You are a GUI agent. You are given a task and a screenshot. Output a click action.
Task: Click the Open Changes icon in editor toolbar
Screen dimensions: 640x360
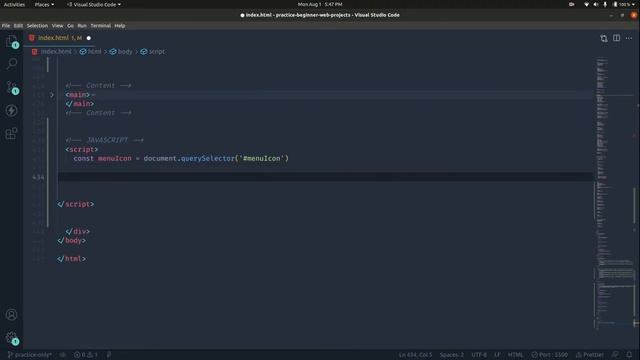(604, 38)
